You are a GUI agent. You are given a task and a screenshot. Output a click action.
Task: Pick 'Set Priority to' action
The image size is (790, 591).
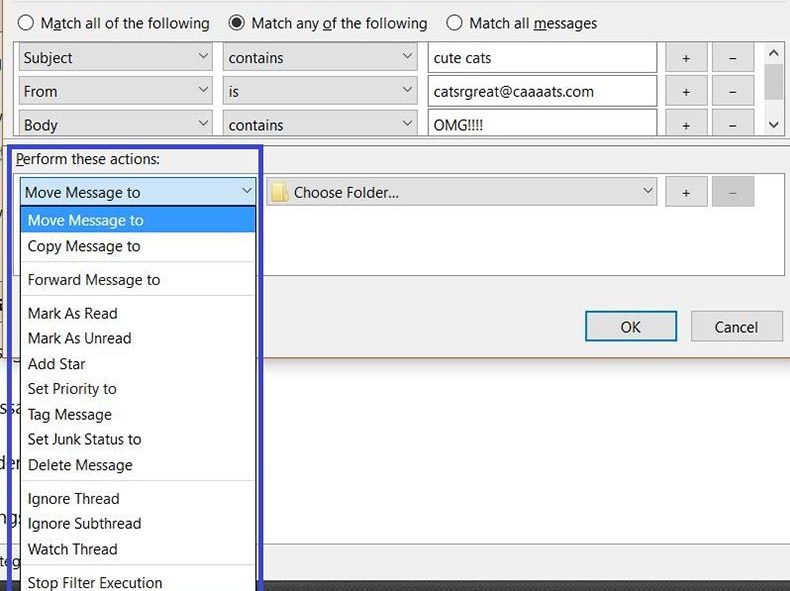[x=138, y=389]
